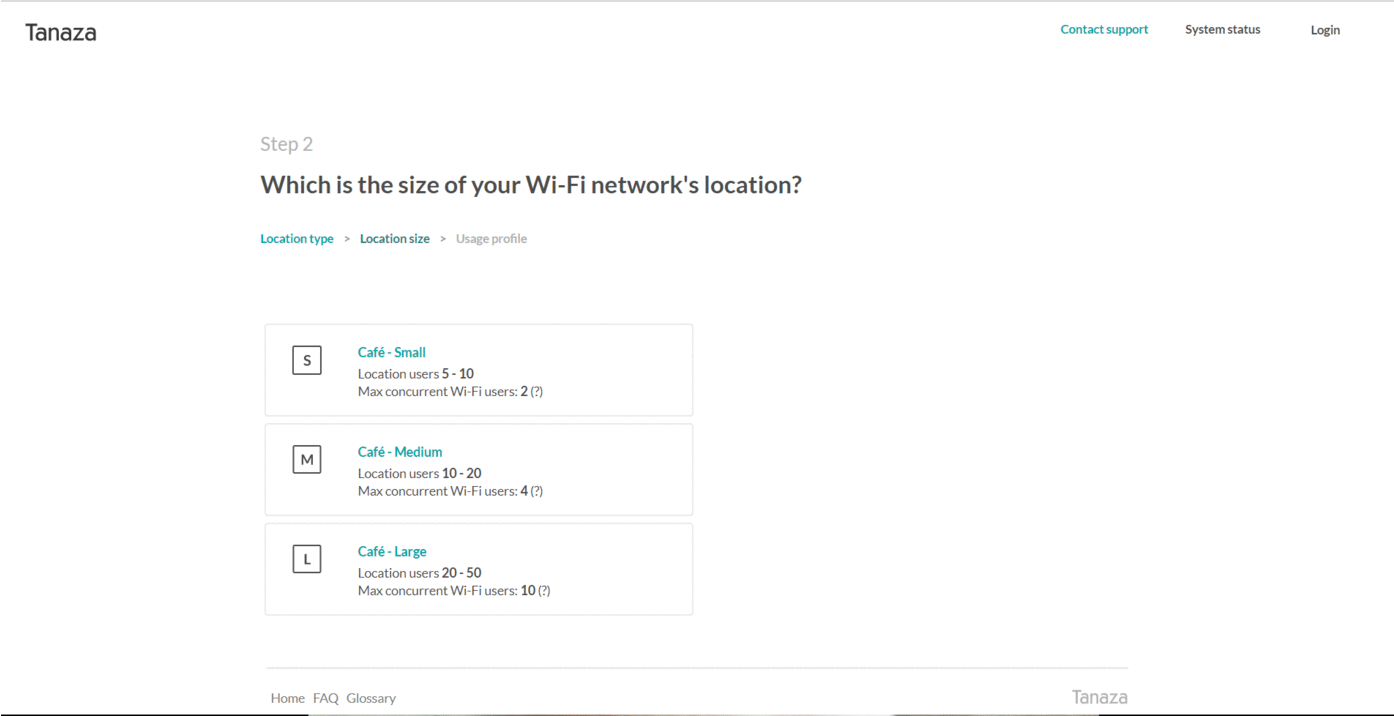Image resolution: width=1394 pixels, height=716 pixels.
Task: Open the Glossary footer link
Action: tap(371, 698)
